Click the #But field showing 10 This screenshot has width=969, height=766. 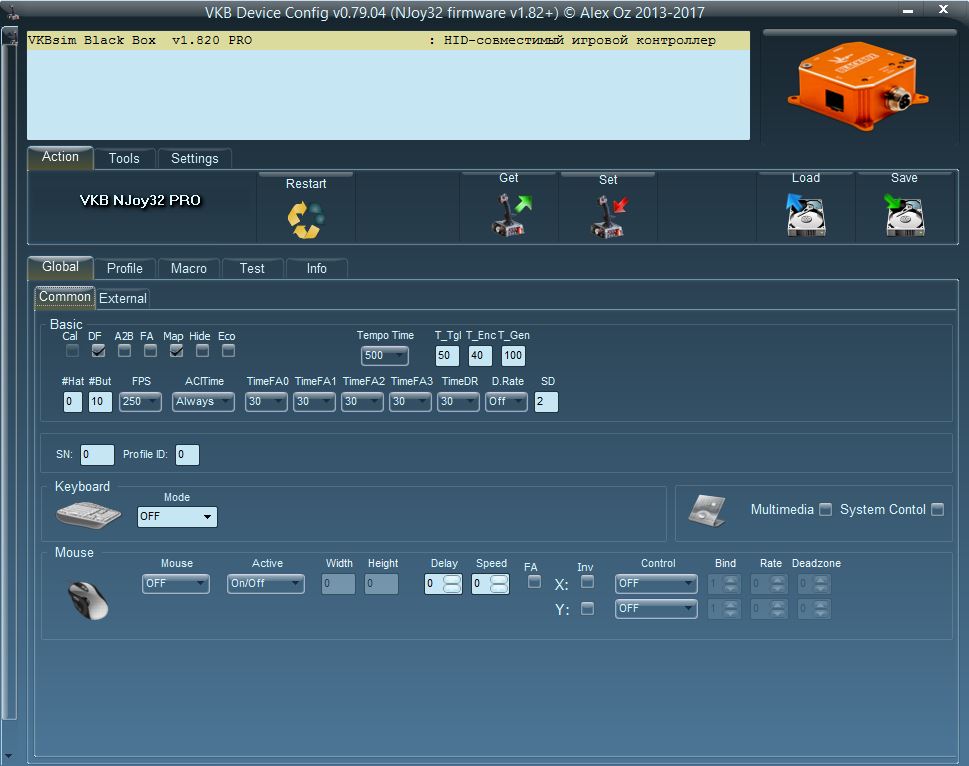click(100, 402)
